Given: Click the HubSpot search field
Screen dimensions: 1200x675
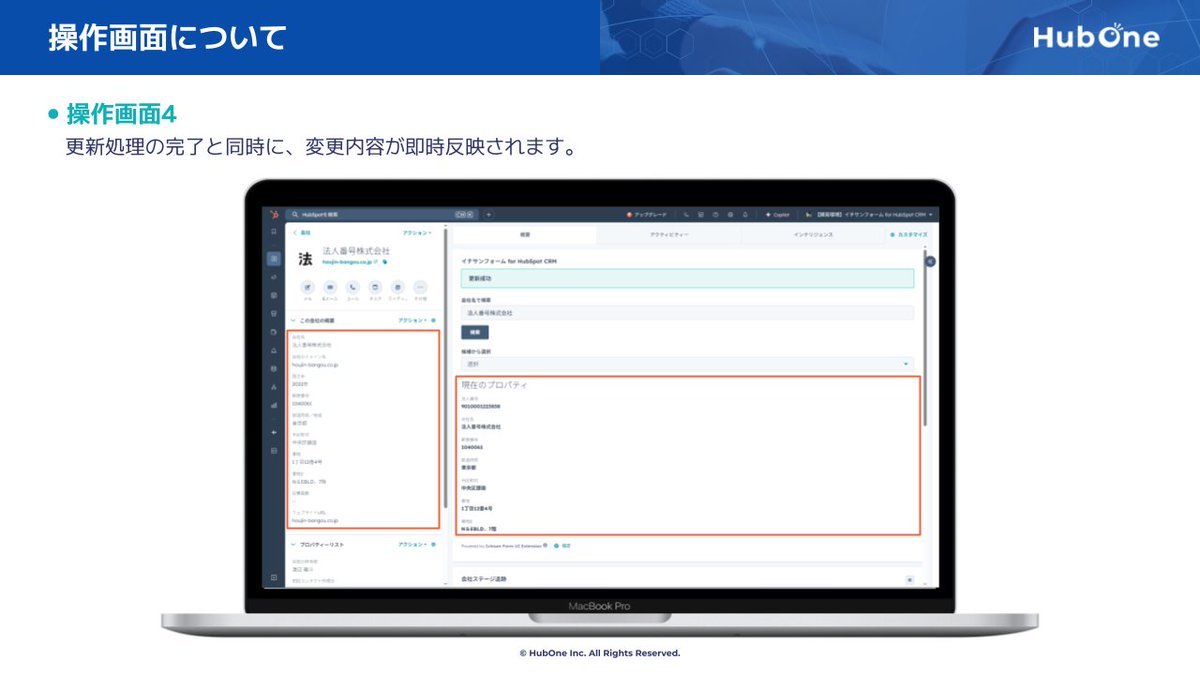Looking at the screenshot, I should (x=382, y=214).
